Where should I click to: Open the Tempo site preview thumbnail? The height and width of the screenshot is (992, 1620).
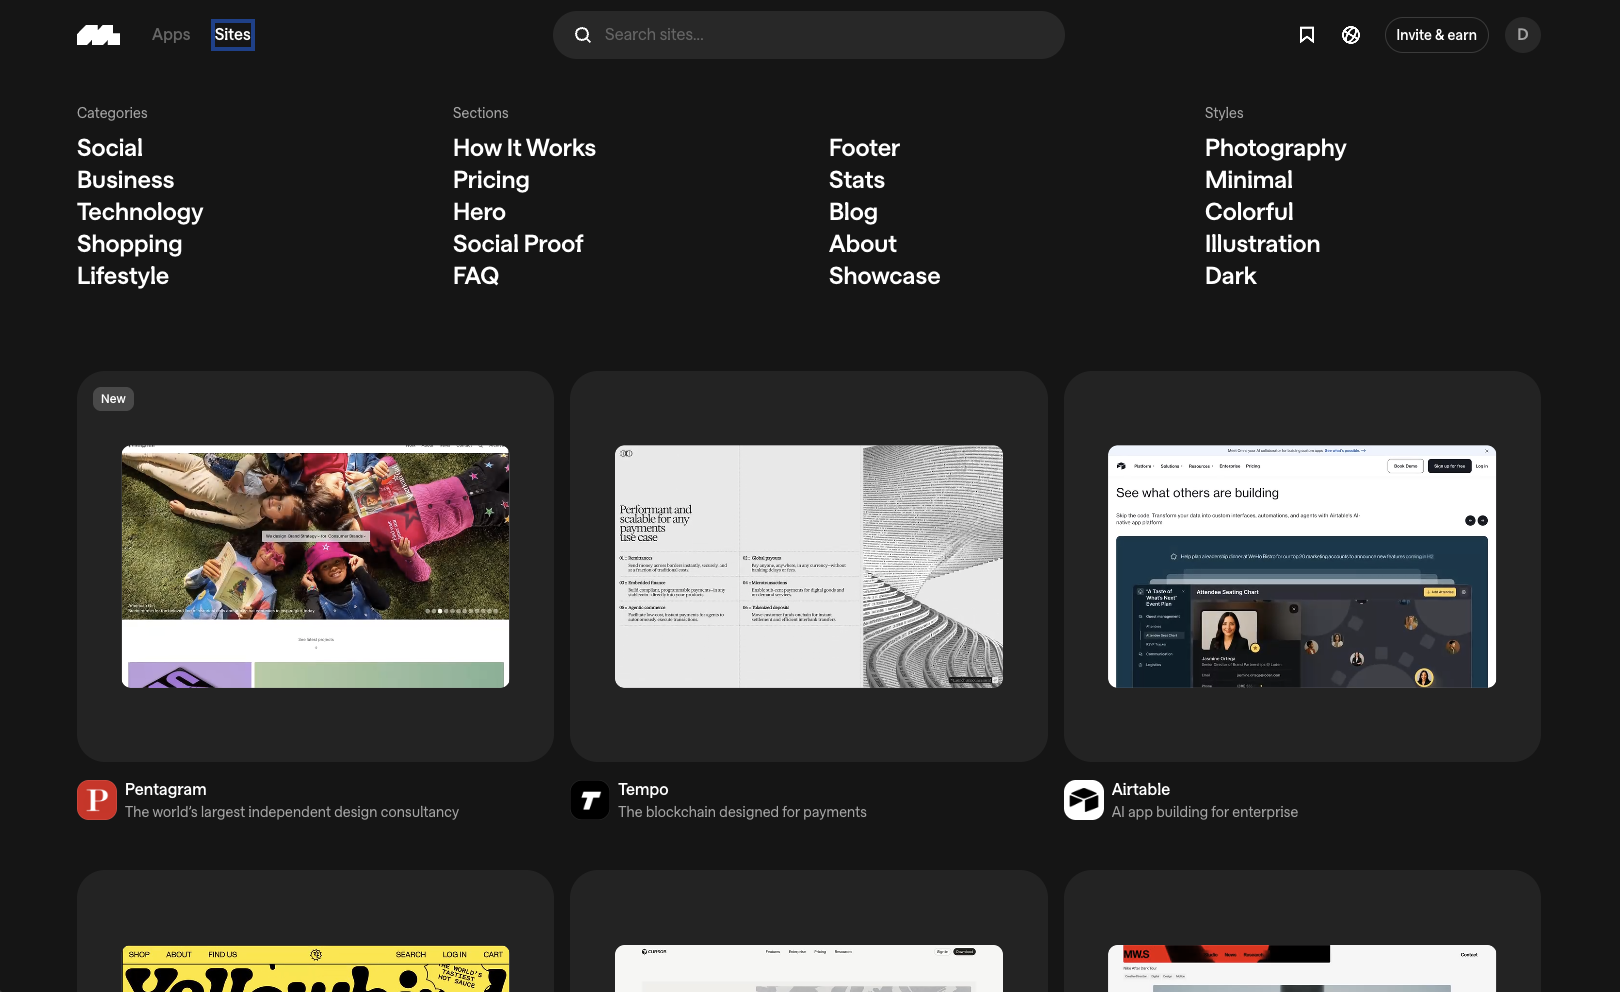[808, 566]
